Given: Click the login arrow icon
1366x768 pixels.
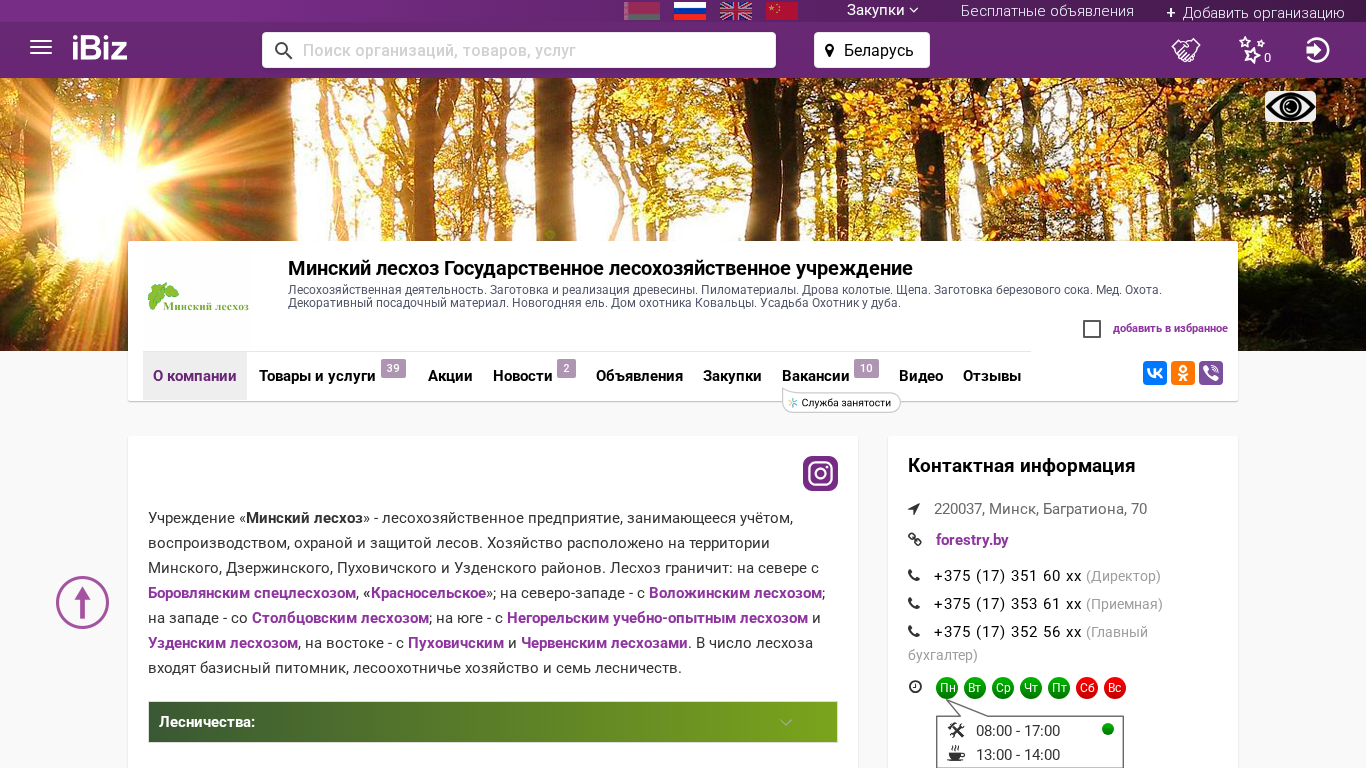Looking at the screenshot, I should tap(1317, 50).
